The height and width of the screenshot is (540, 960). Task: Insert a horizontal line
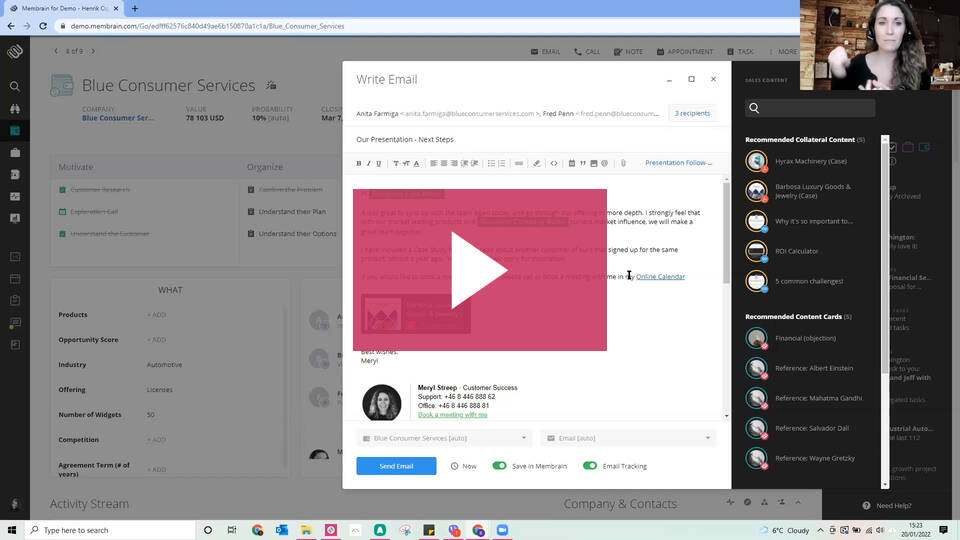[519, 163]
